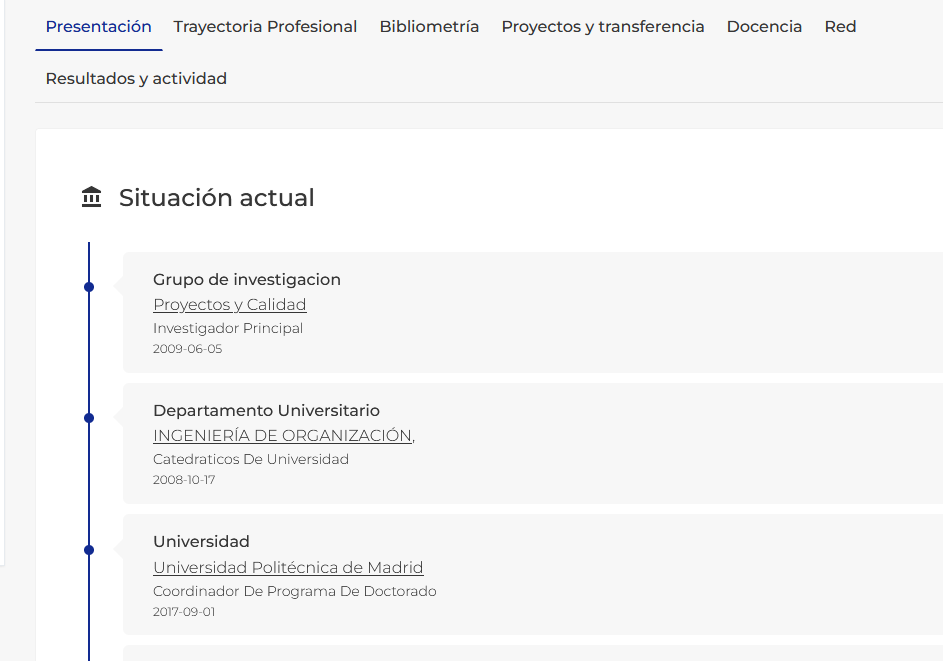This screenshot has height=661, width=943.
Task: Click timeline dot for Departamento Universitario
Action: point(89,418)
